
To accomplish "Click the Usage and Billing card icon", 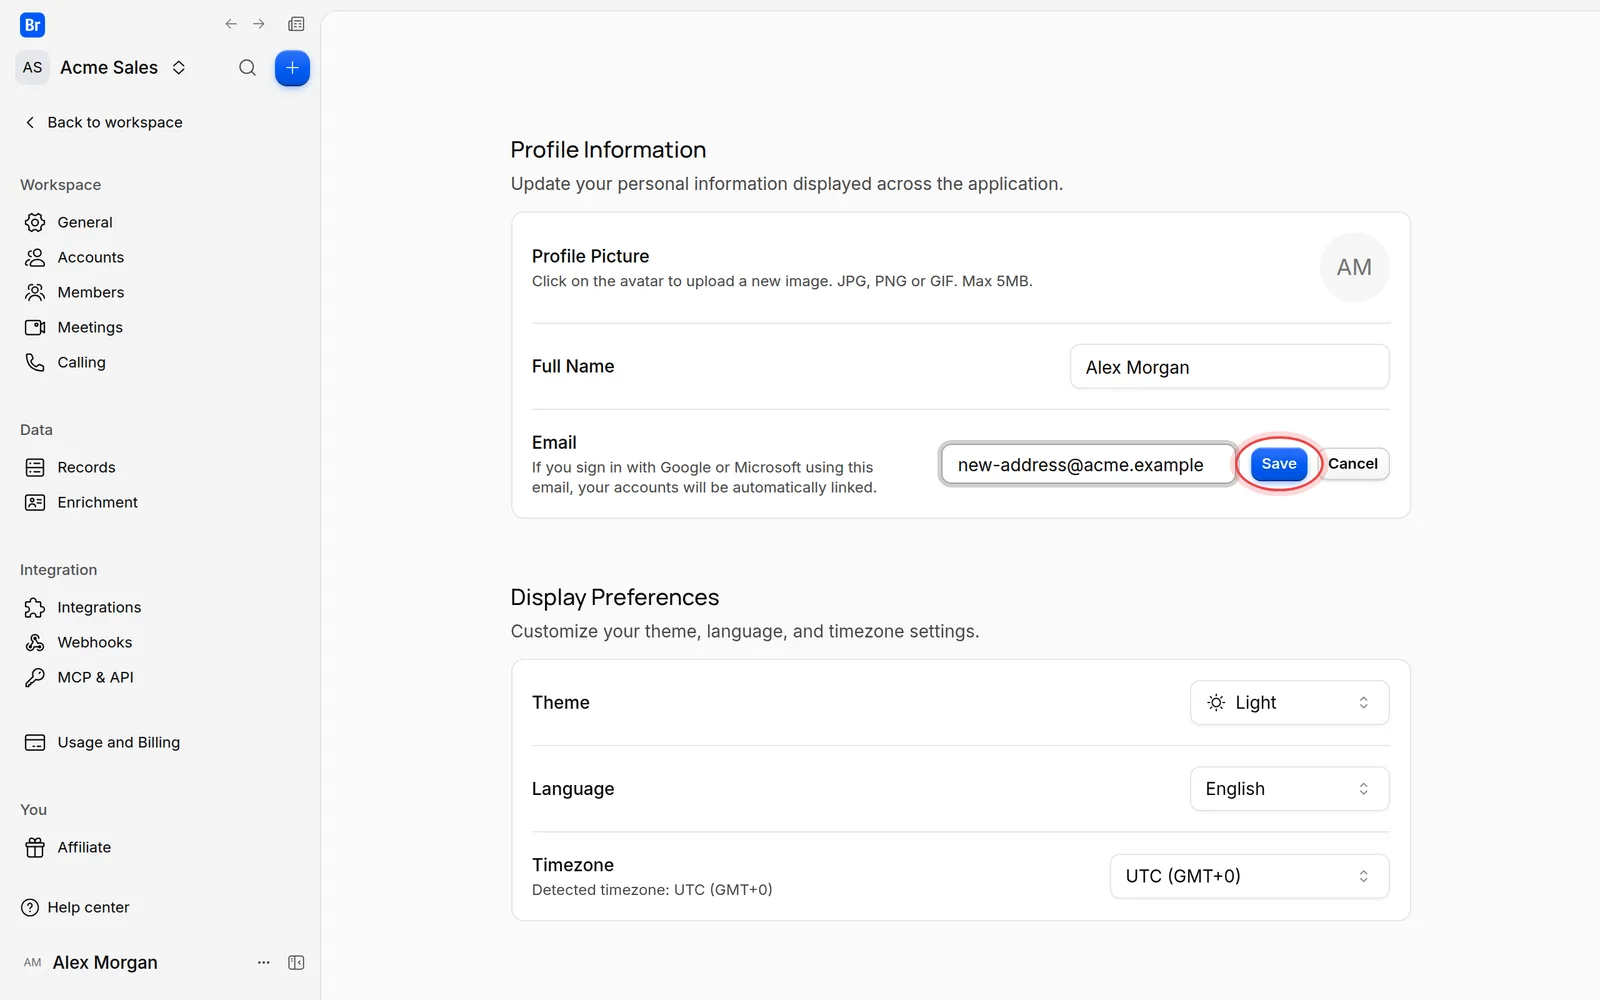I will [x=35, y=742].
